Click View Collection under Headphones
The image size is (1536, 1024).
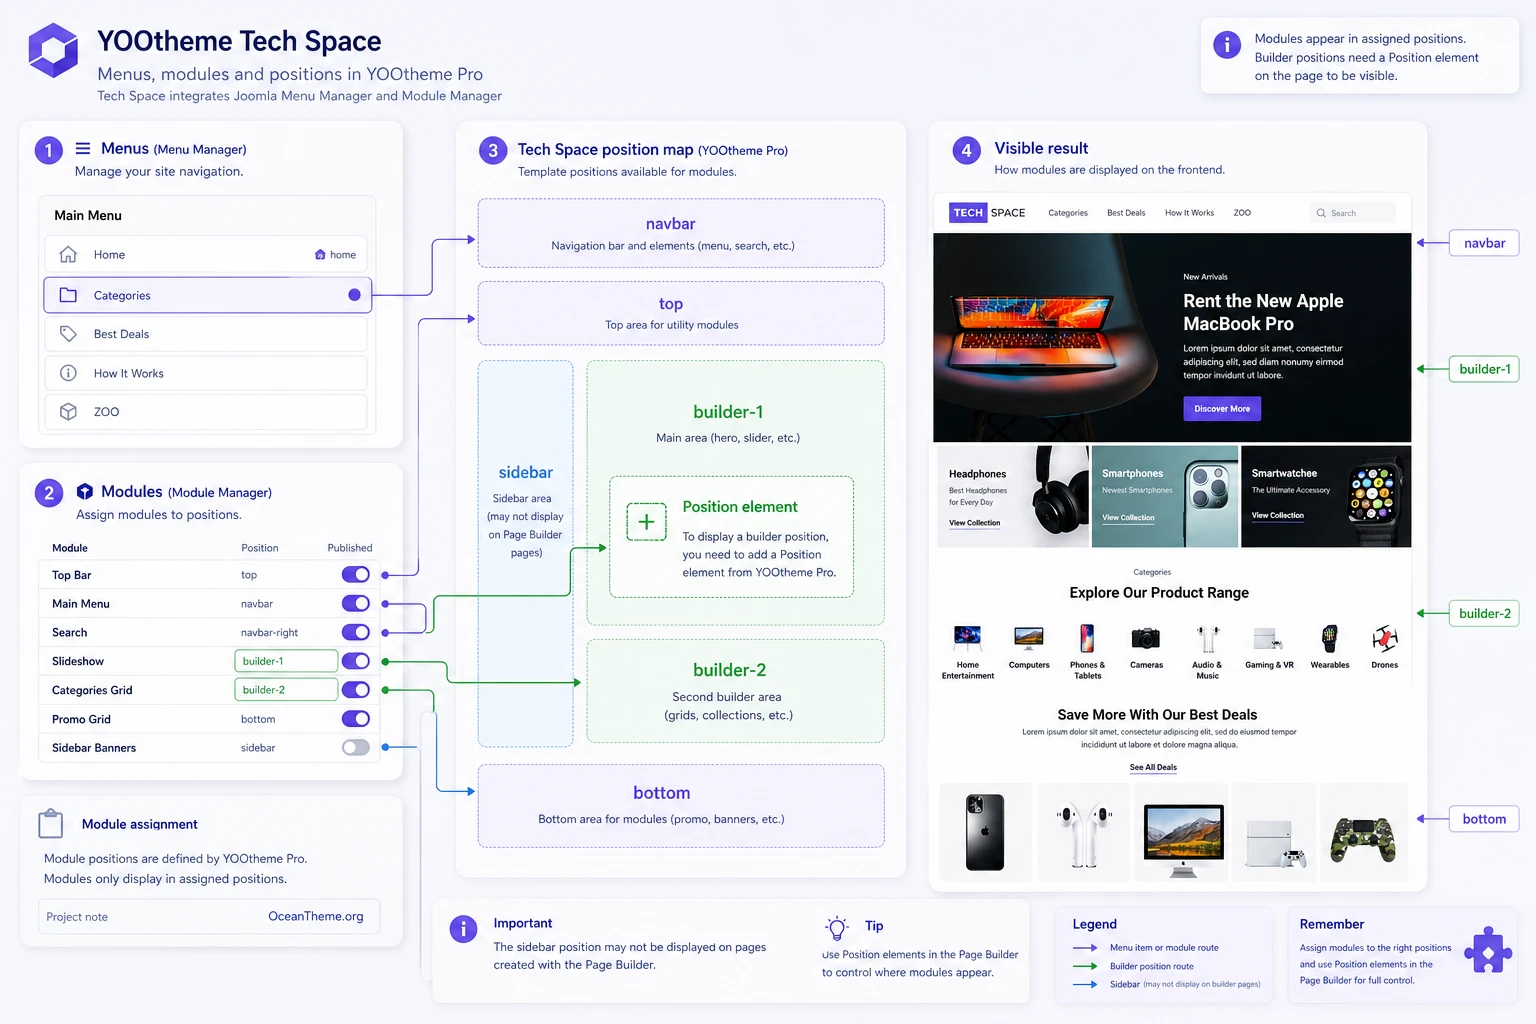pos(974,523)
